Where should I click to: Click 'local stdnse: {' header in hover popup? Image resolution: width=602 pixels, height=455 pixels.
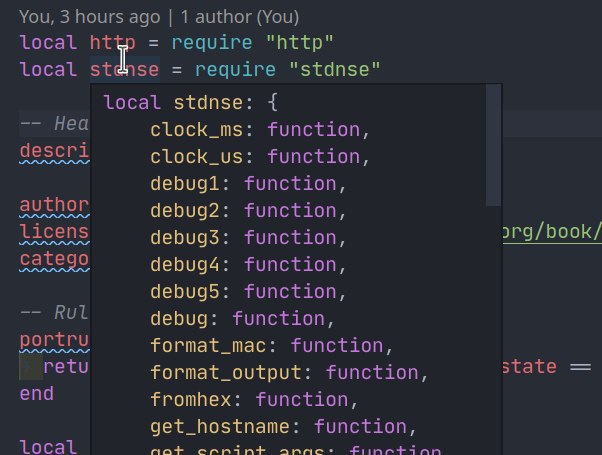[x=190, y=103]
